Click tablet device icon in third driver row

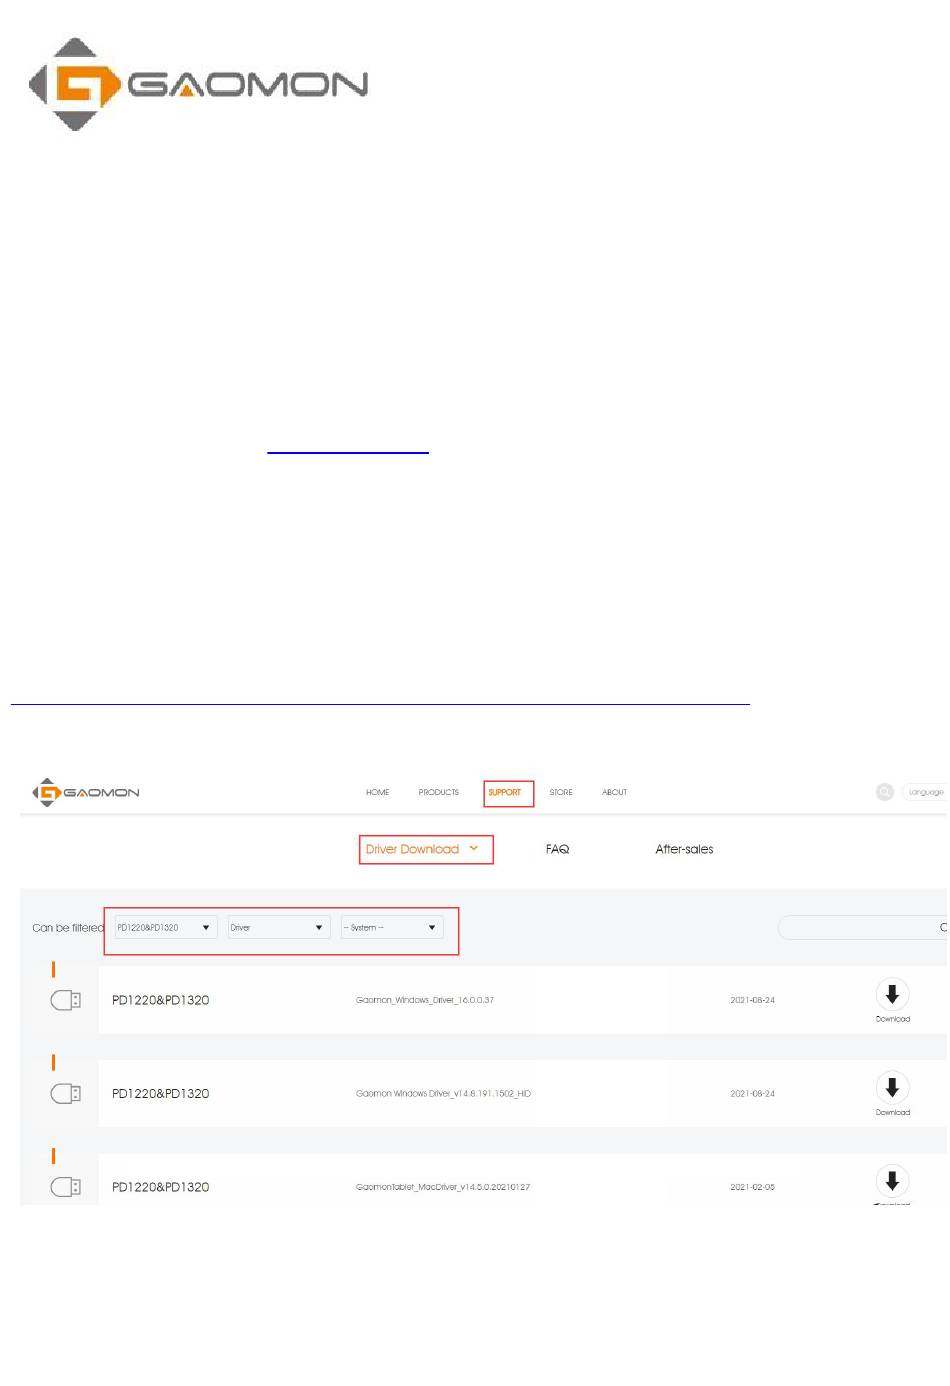[66, 1187]
